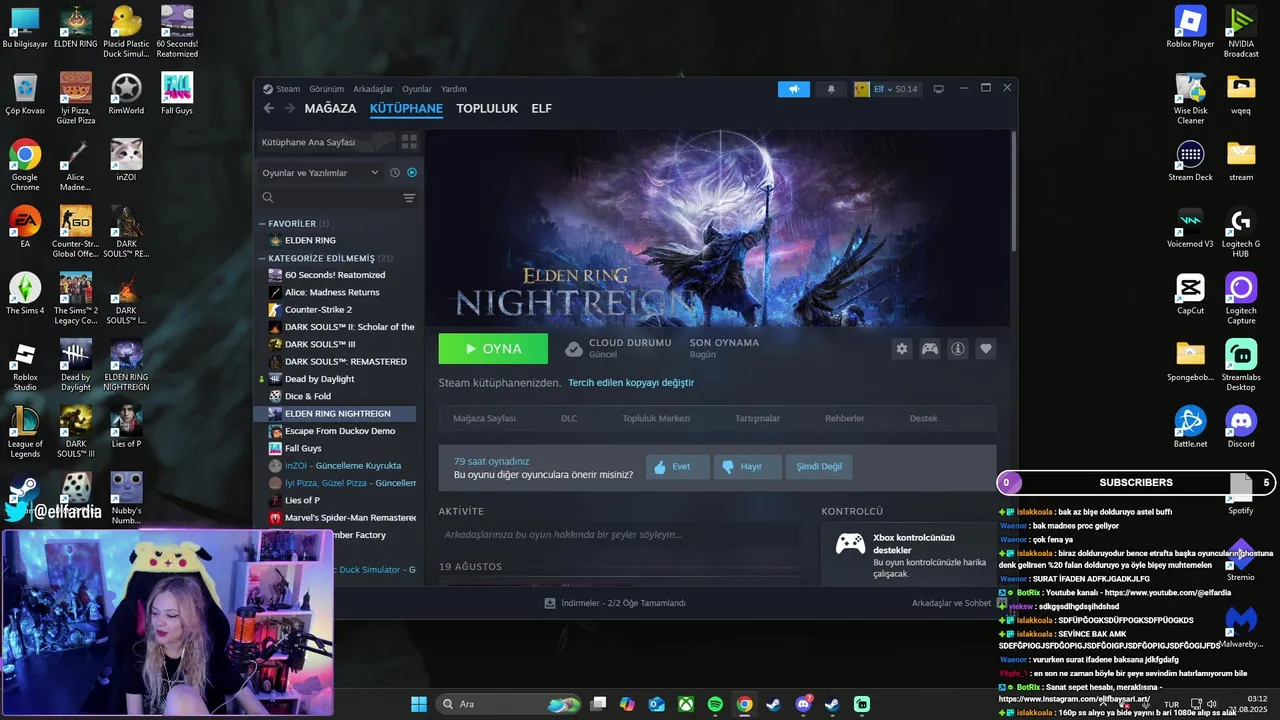The width and height of the screenshot is (1280, 720).
Task: Open The Sims 4 desktop icon
Action: [25, 294]
